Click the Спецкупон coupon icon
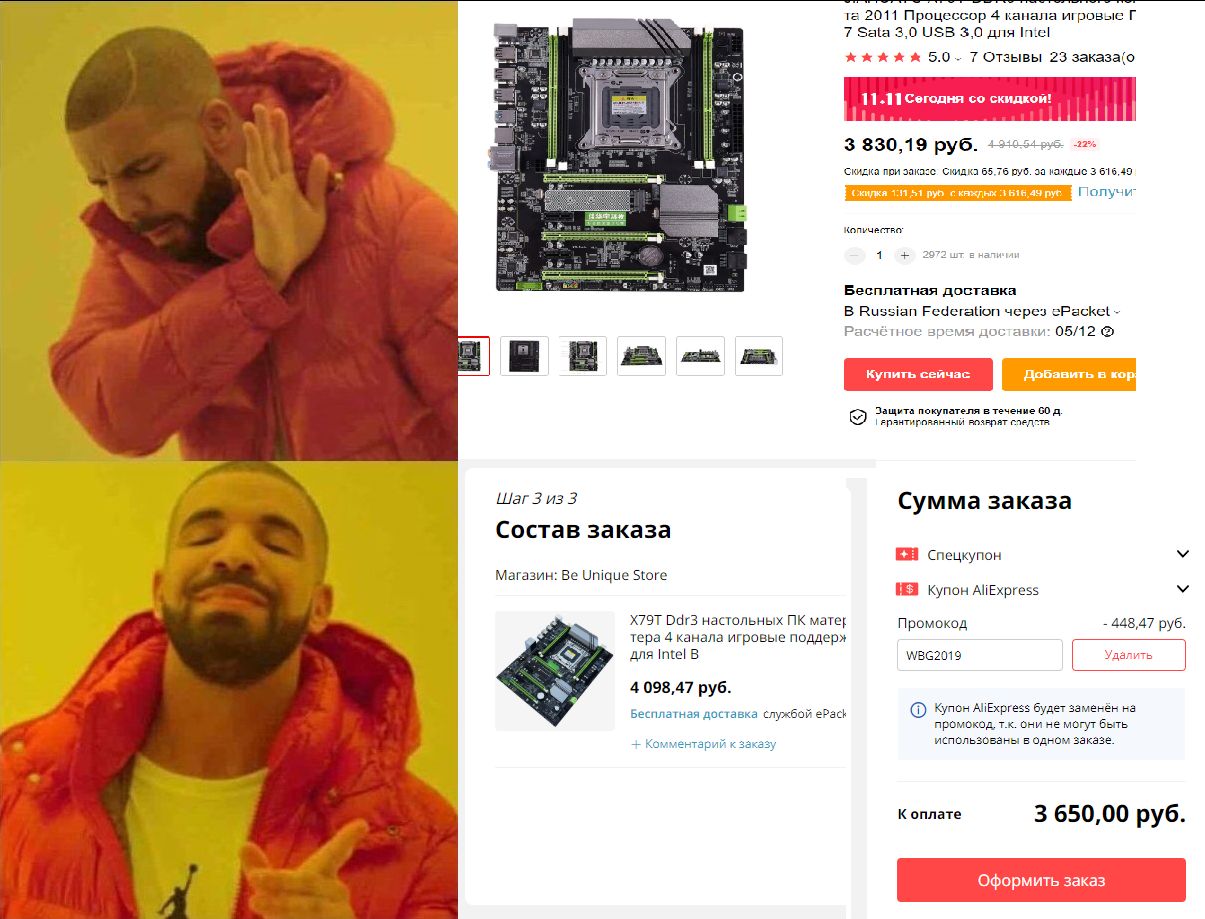Screen dimensions: 1205x919 click(907, 554)
